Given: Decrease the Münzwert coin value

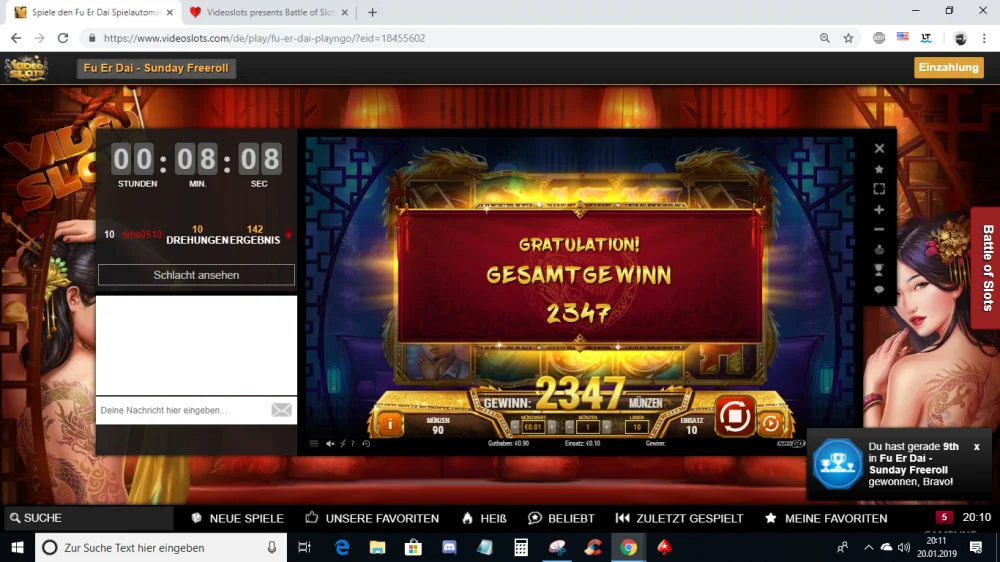Looking at the screenshot, I should 515,427.
